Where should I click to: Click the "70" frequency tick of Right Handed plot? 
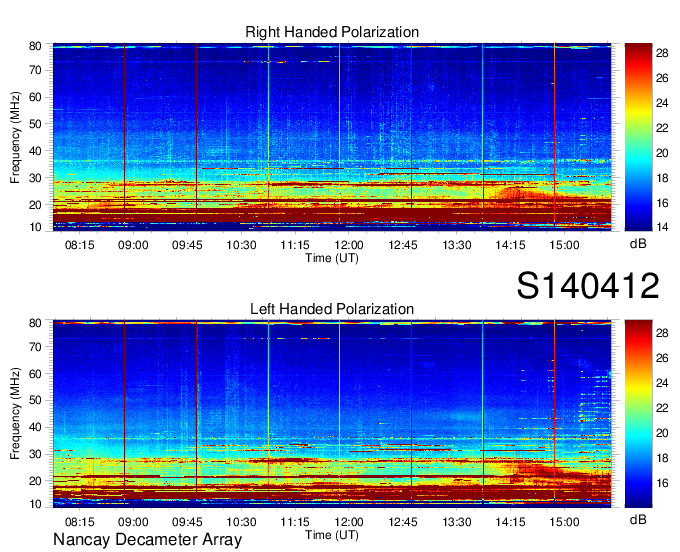(35, 70)
